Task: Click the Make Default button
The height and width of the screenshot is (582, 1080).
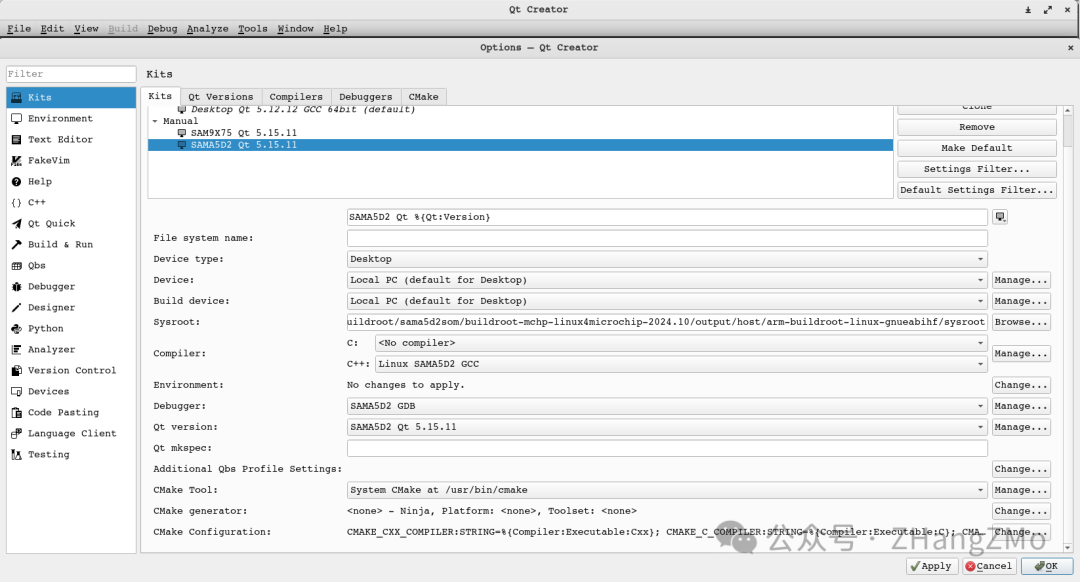Action: (977, 148)
